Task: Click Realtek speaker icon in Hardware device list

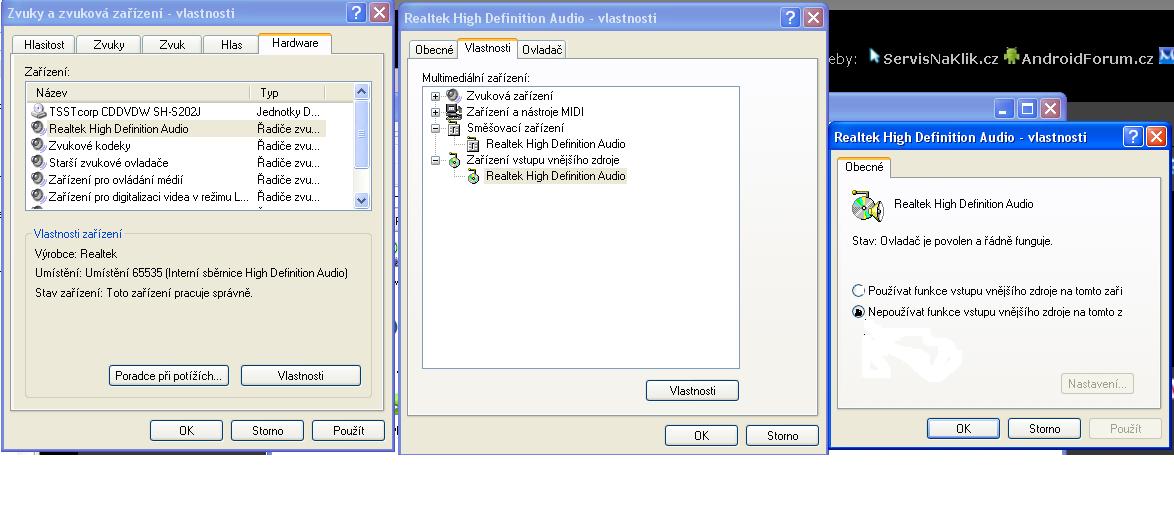Action: coord(39,129)
